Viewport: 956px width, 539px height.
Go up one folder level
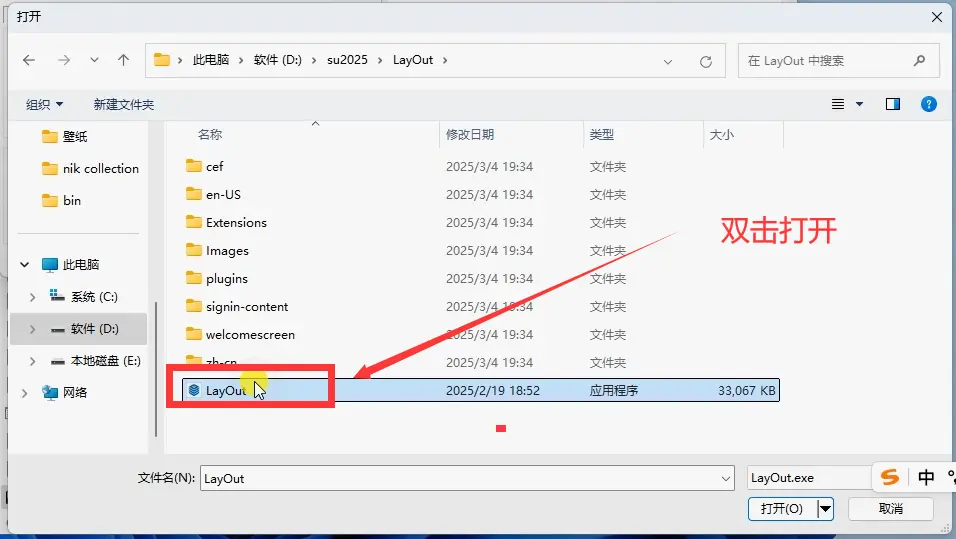123,60
